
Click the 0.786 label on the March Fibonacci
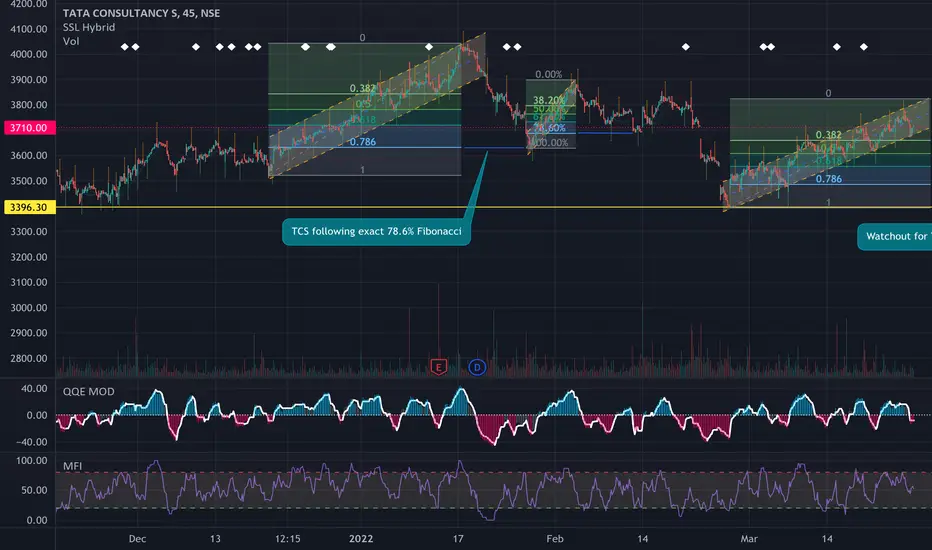829,179
